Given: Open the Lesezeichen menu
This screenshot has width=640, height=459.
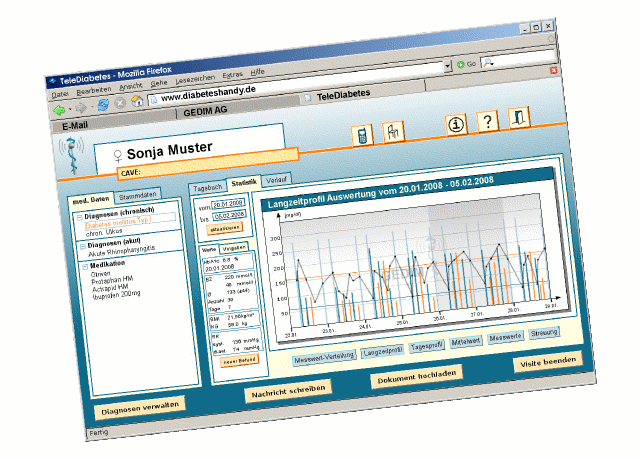Looking at the screenshot, I should click(195, 79).
